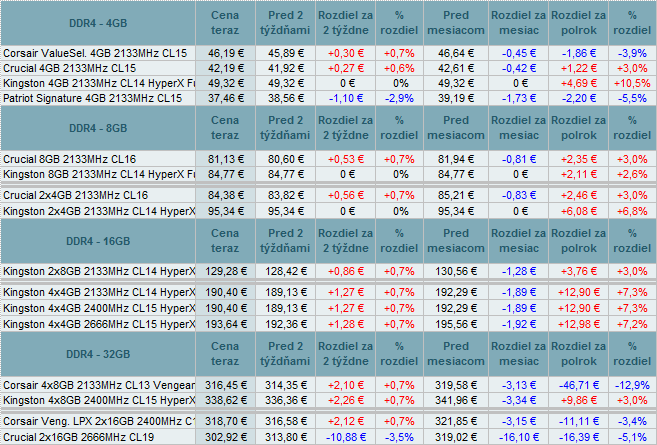Select the half-year value "+4,69 €"
657x445 pixels.
point(579,83)
